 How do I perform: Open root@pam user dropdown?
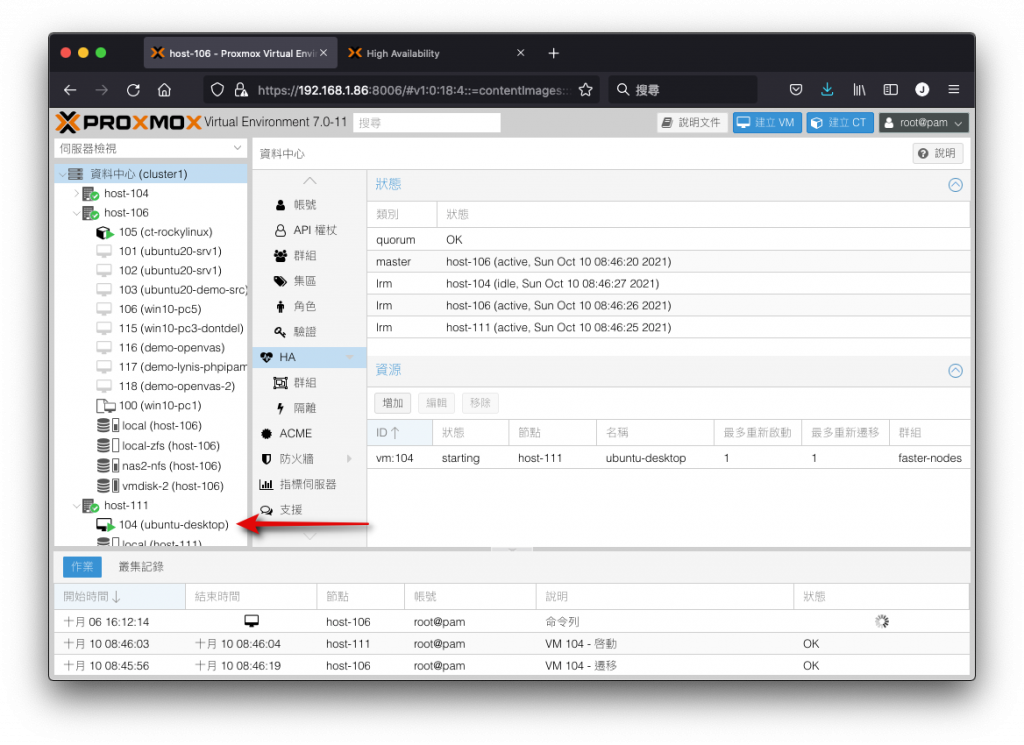tap(923, 123)
